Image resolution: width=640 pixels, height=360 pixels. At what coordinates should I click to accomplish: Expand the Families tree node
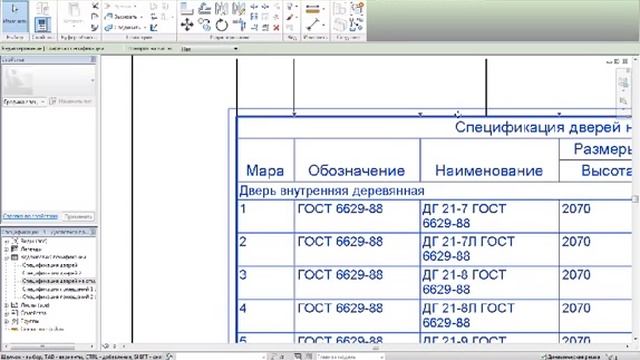click(7, 313)
